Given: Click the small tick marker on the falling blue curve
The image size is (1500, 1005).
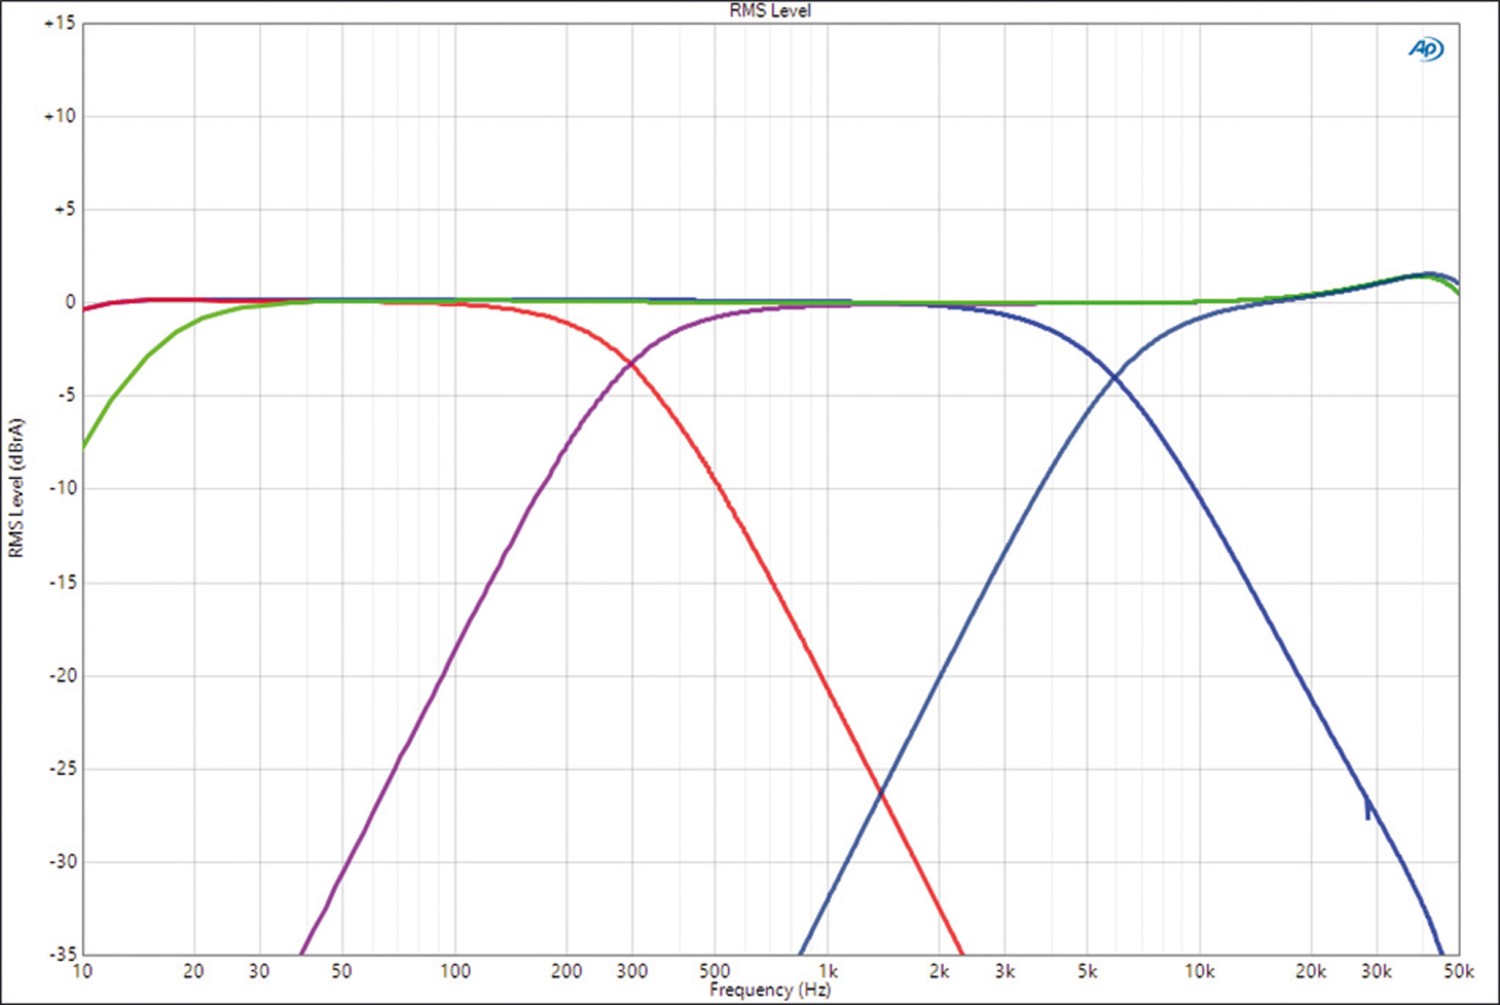Looking at the screenshot, I should [x=1367, y=808].
